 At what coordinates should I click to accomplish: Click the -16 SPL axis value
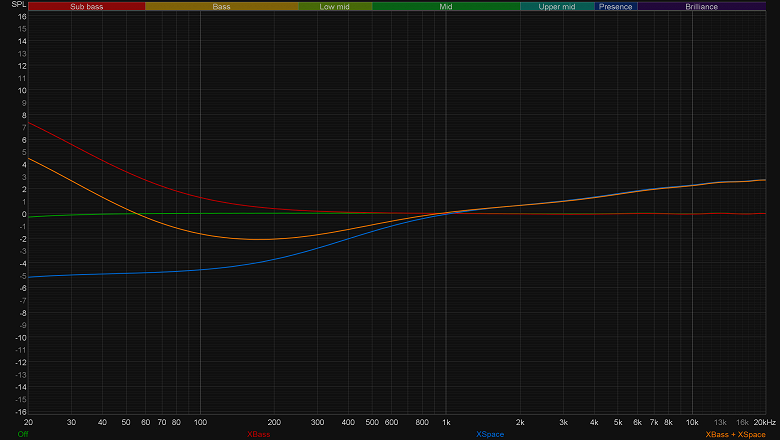20,412
